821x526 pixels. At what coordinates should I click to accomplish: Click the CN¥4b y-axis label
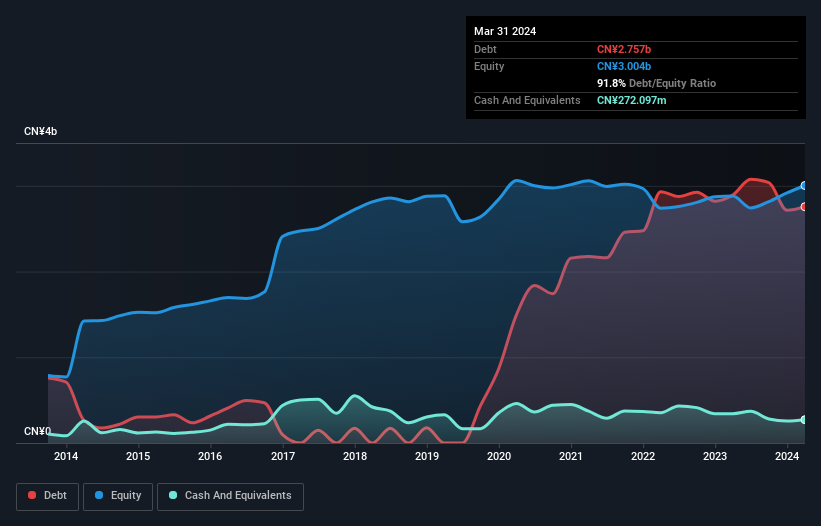click(41, 132)
